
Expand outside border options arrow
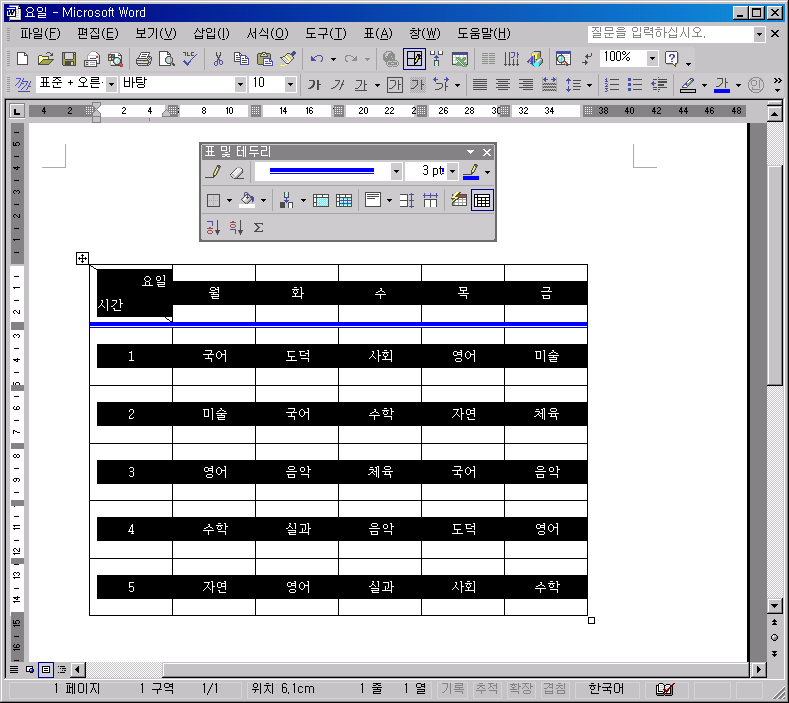coord(229,201)
